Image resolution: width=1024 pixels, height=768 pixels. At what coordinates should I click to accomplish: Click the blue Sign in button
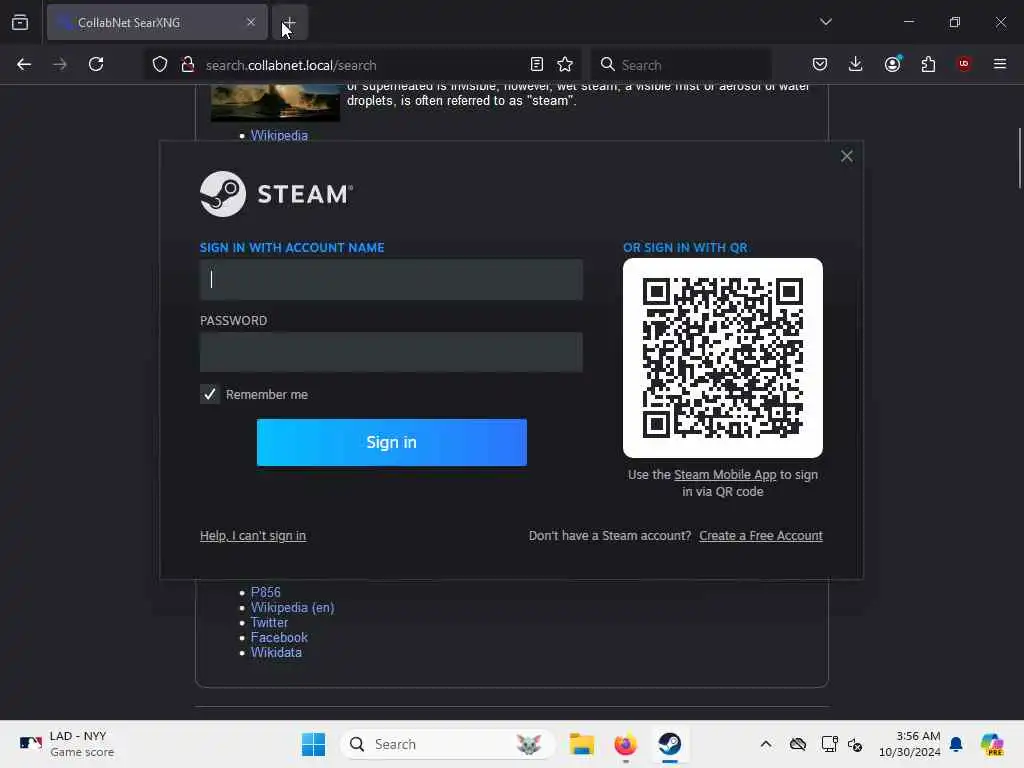tap(392, 442)
